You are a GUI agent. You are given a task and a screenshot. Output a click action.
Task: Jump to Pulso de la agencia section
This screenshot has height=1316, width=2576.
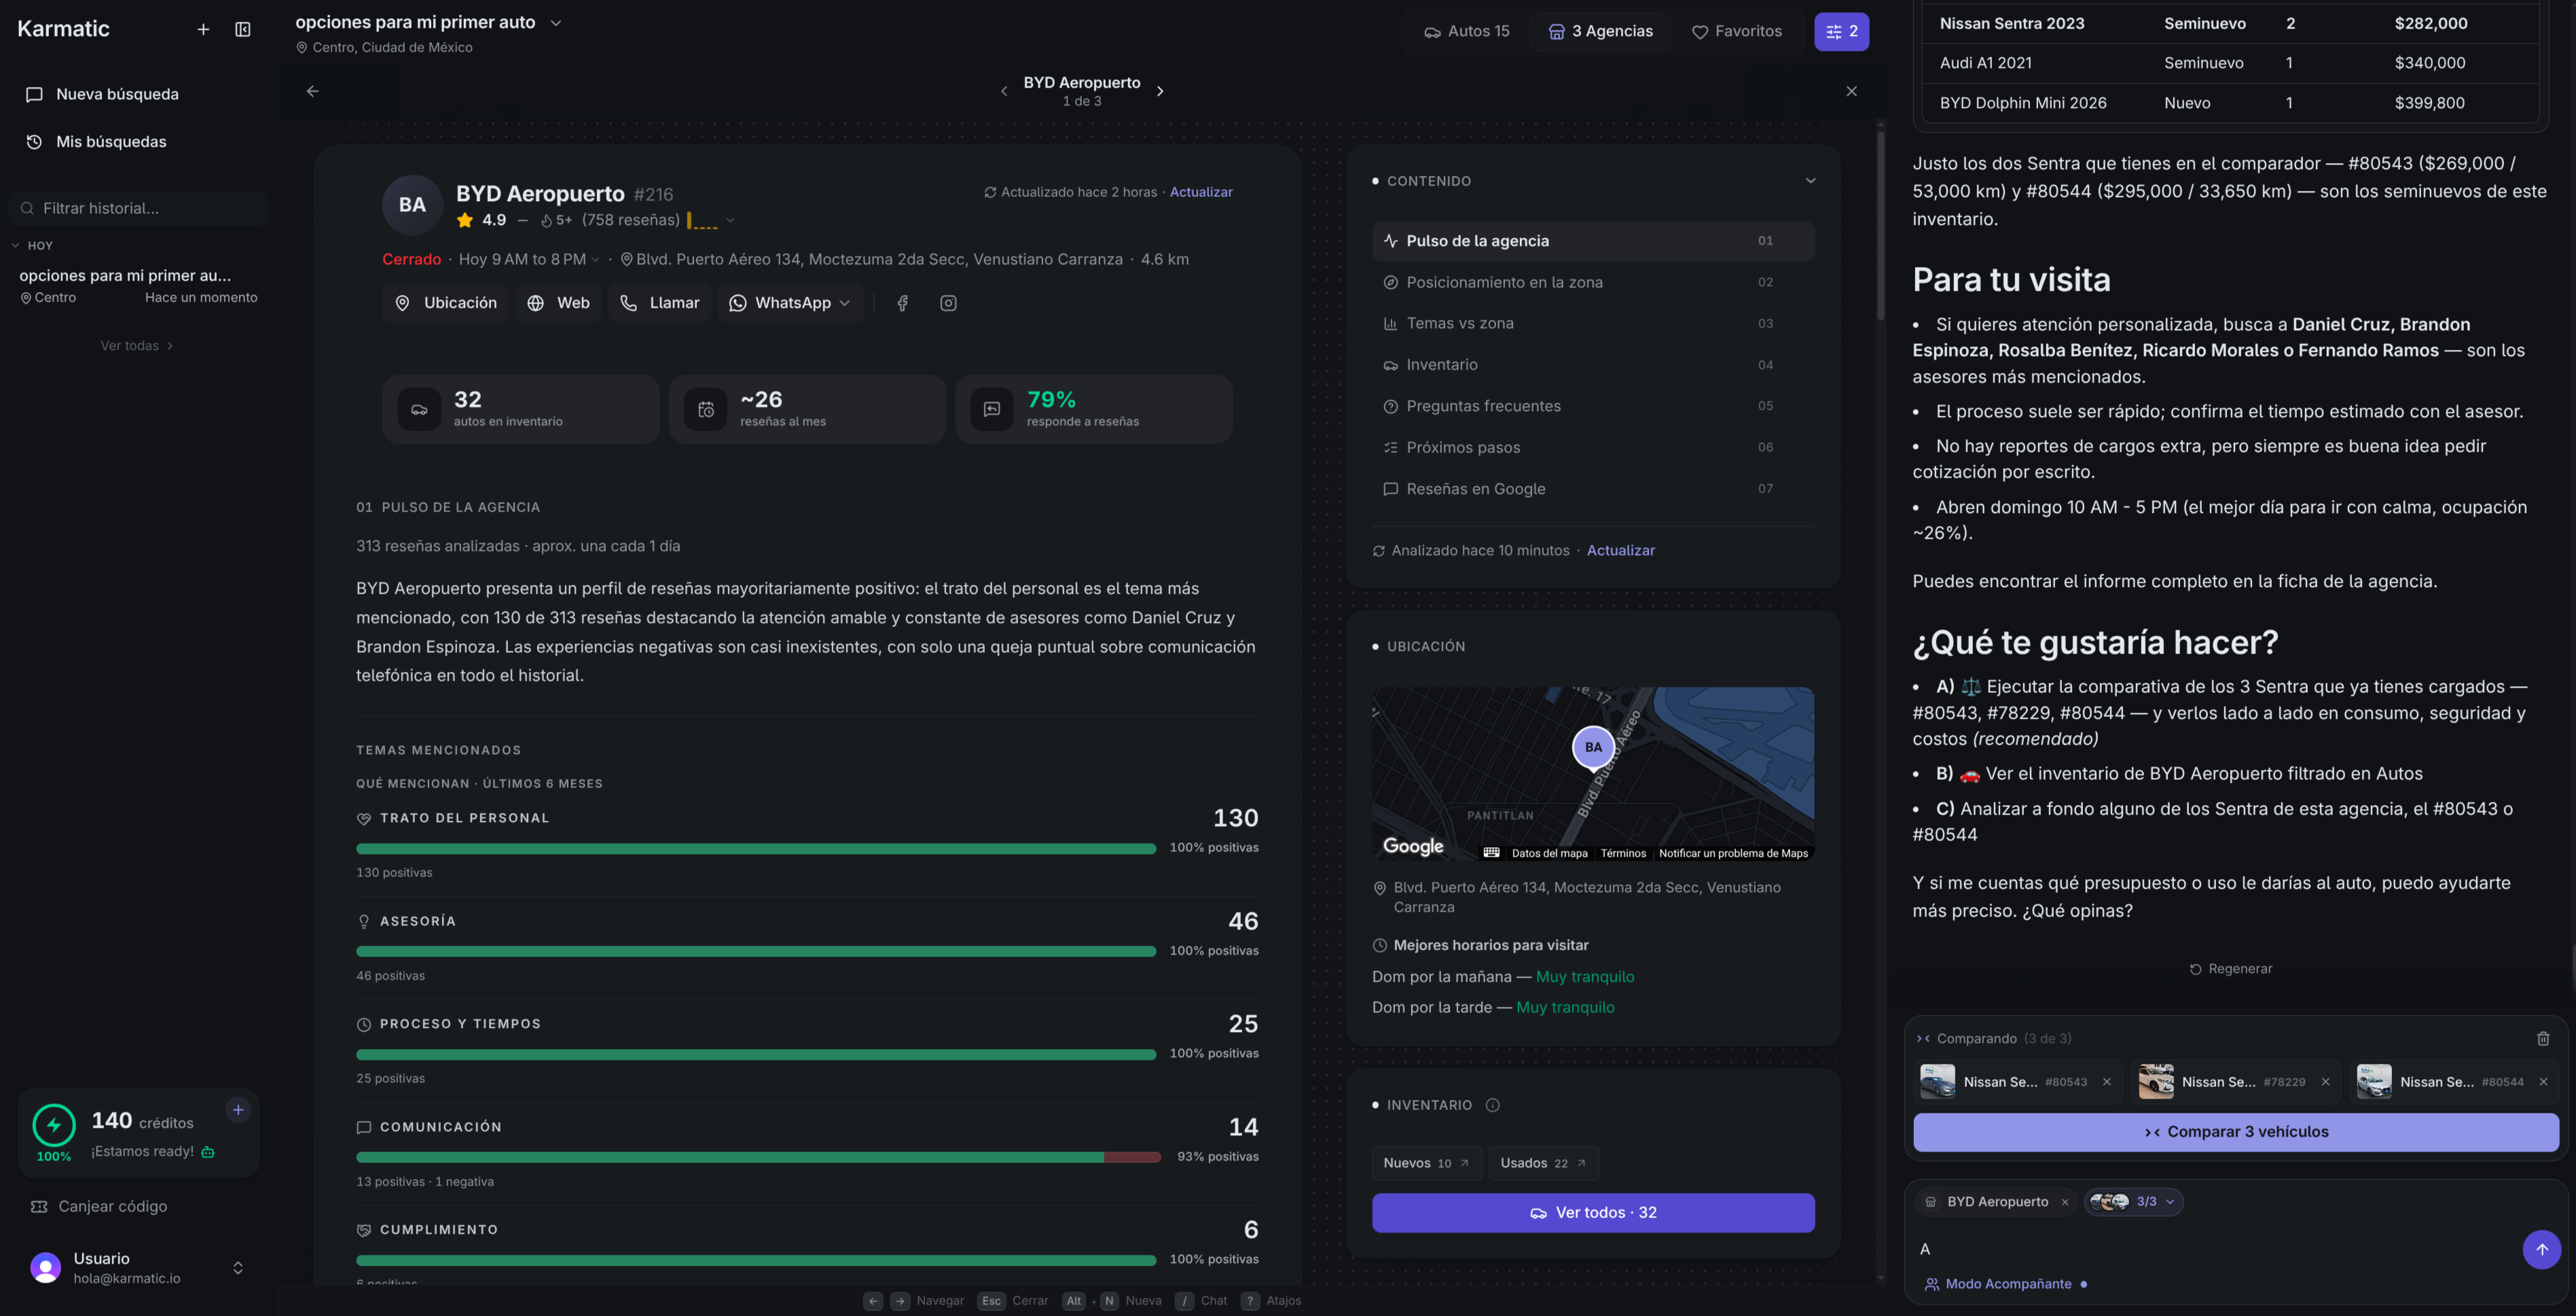[x=1593, y=241]
